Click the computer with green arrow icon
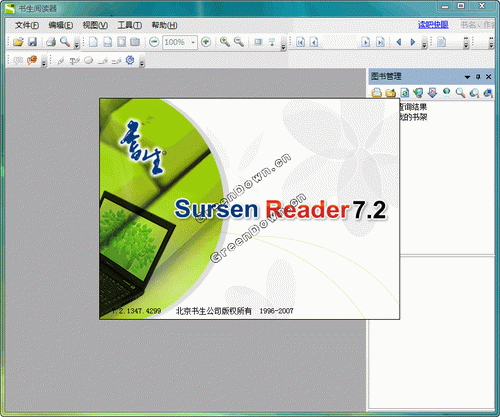The height and width of the screenshot is (417, 500). coord(418,93)
